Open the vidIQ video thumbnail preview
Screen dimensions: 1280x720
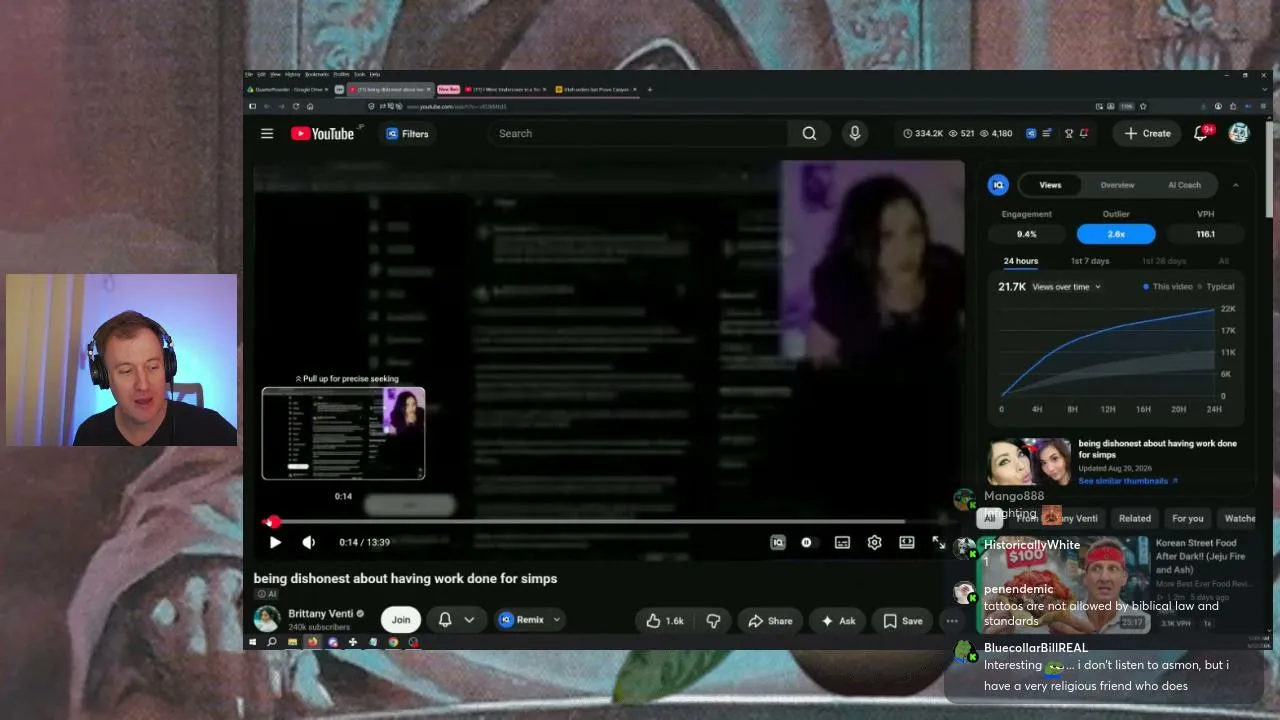[x=1029, y=461]
